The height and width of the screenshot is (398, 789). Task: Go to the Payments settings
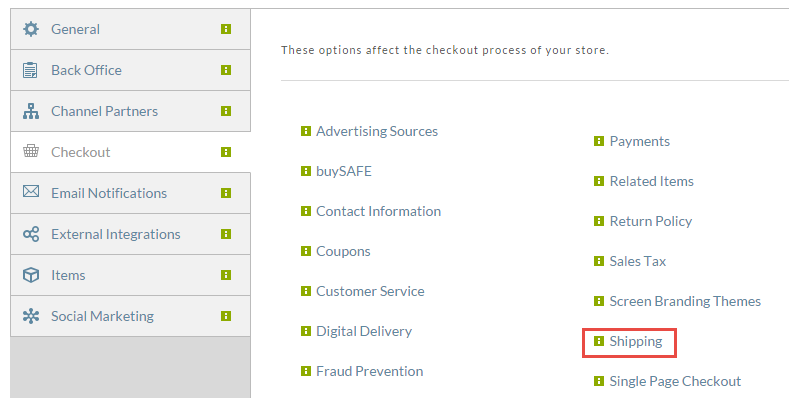(640, 141)
